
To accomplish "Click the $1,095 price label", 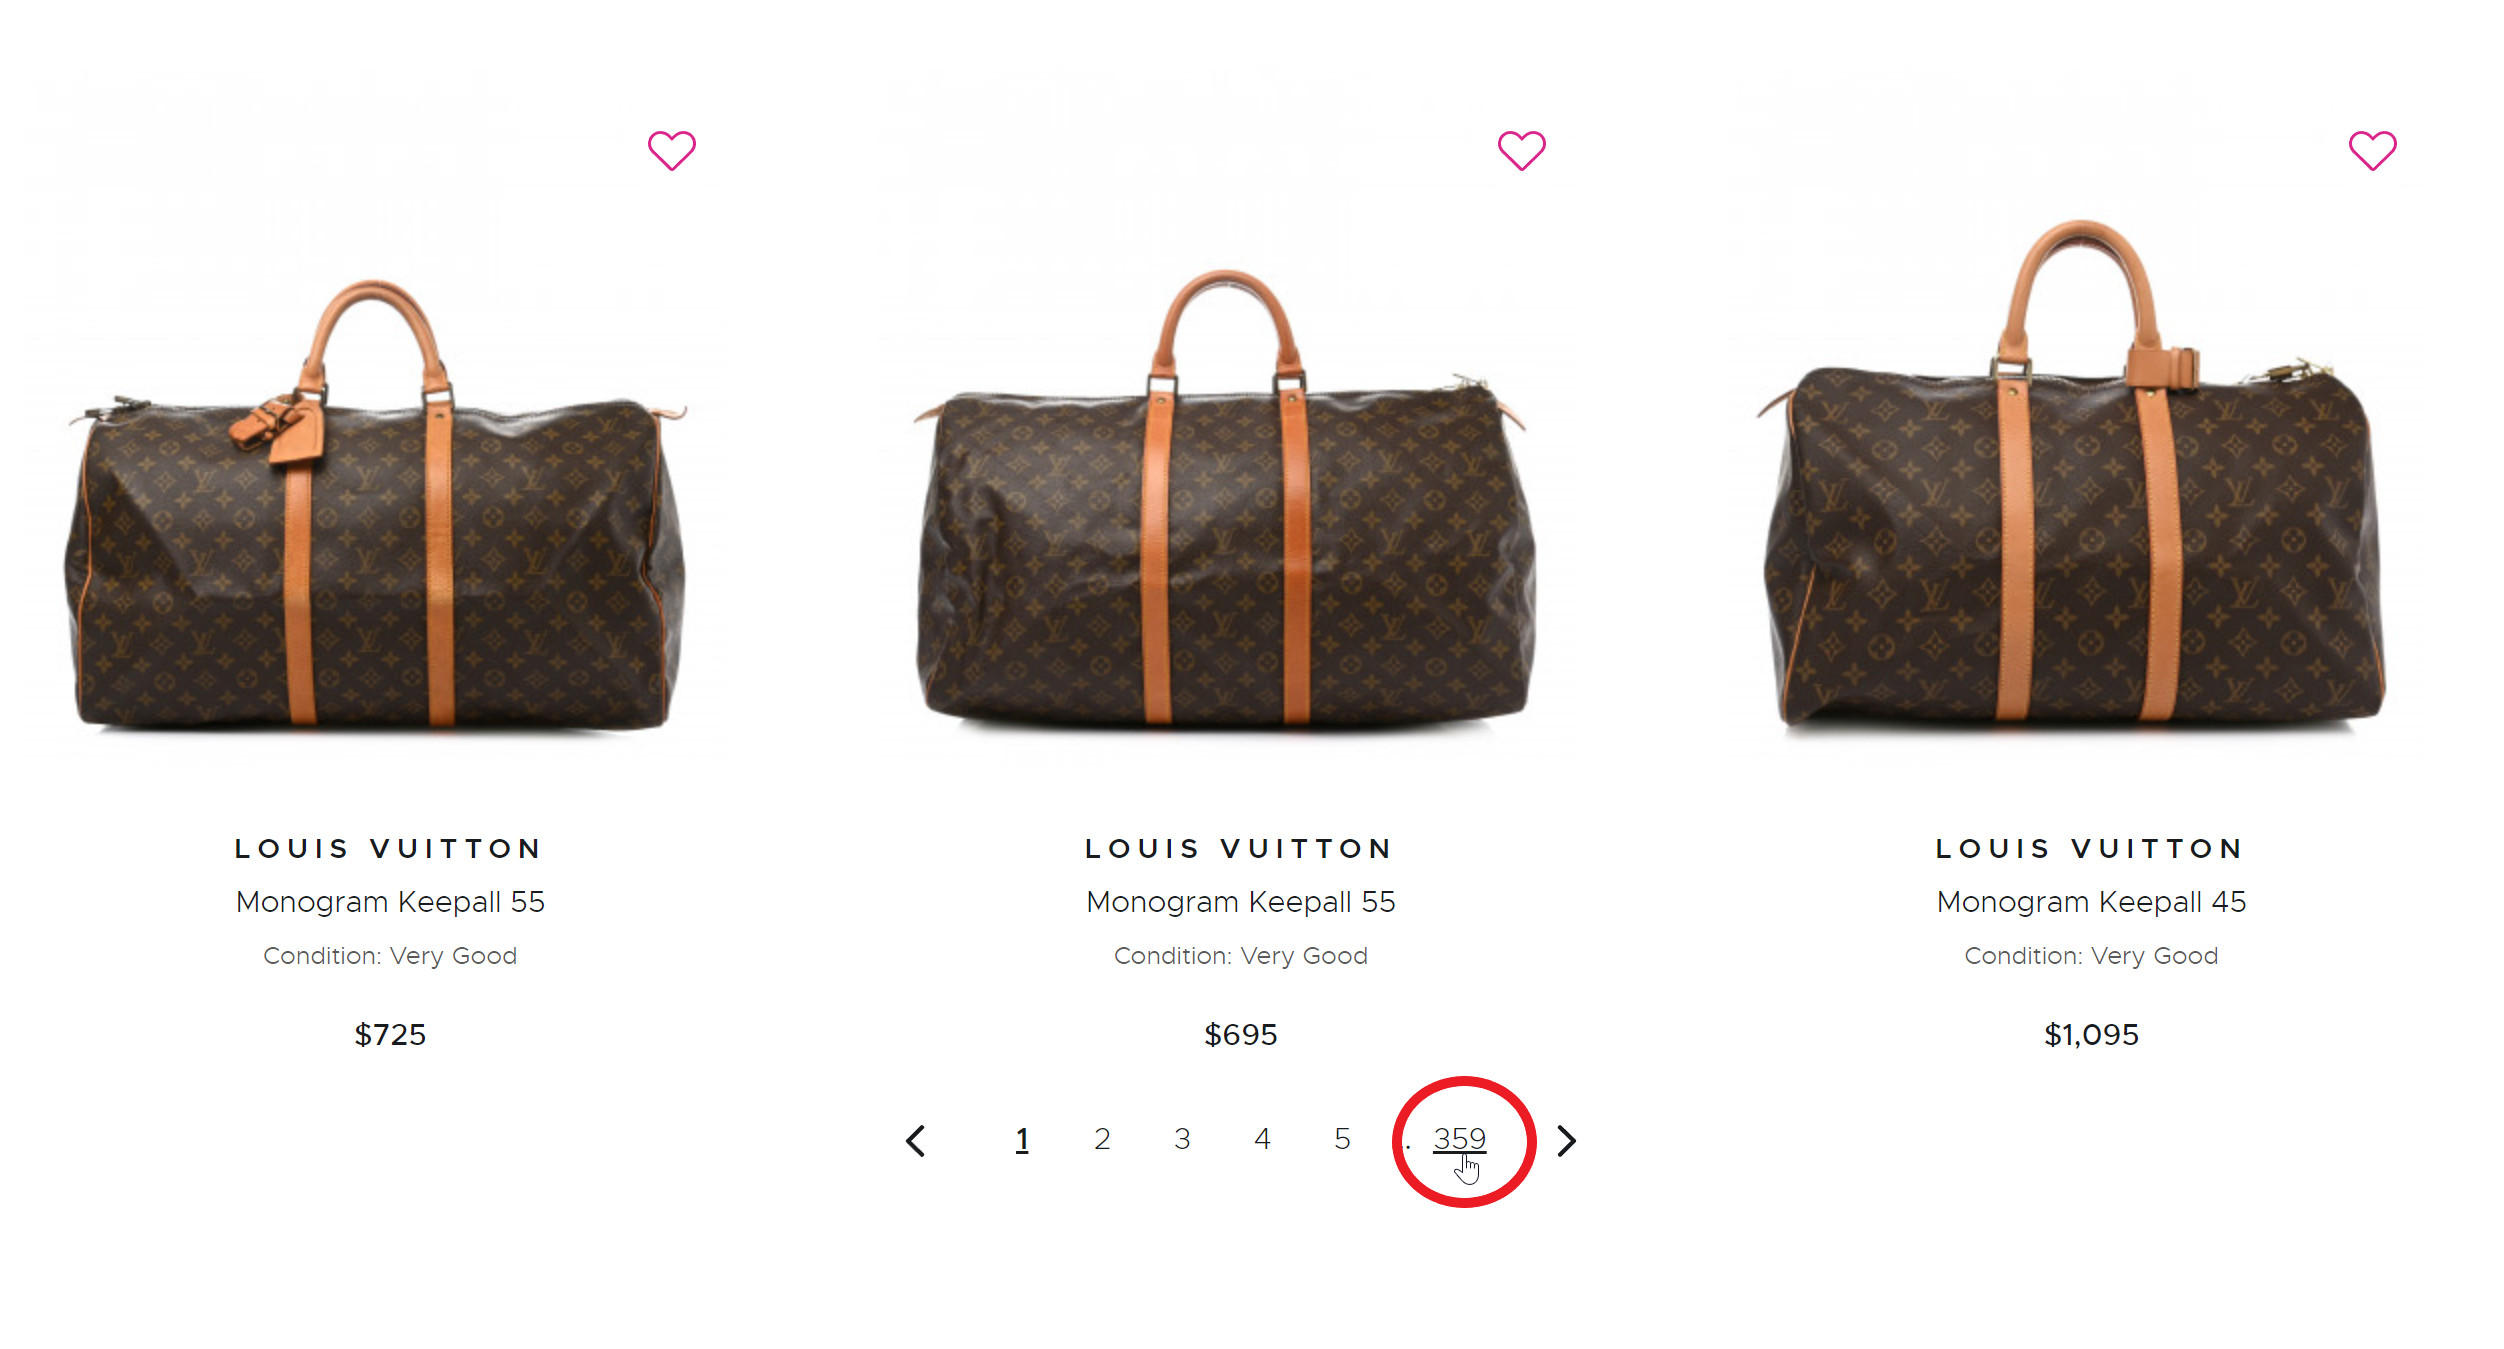I will coord(2091,1034).
